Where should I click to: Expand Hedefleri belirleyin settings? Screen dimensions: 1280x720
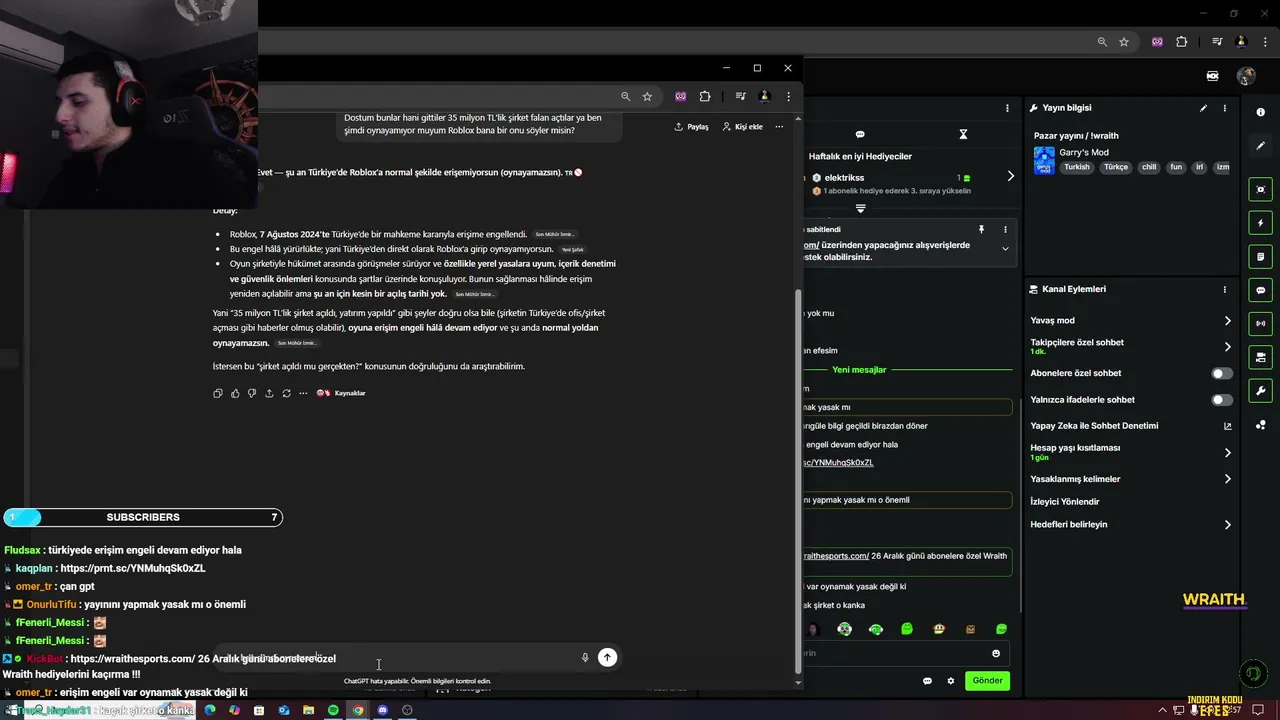[1227, 525]
